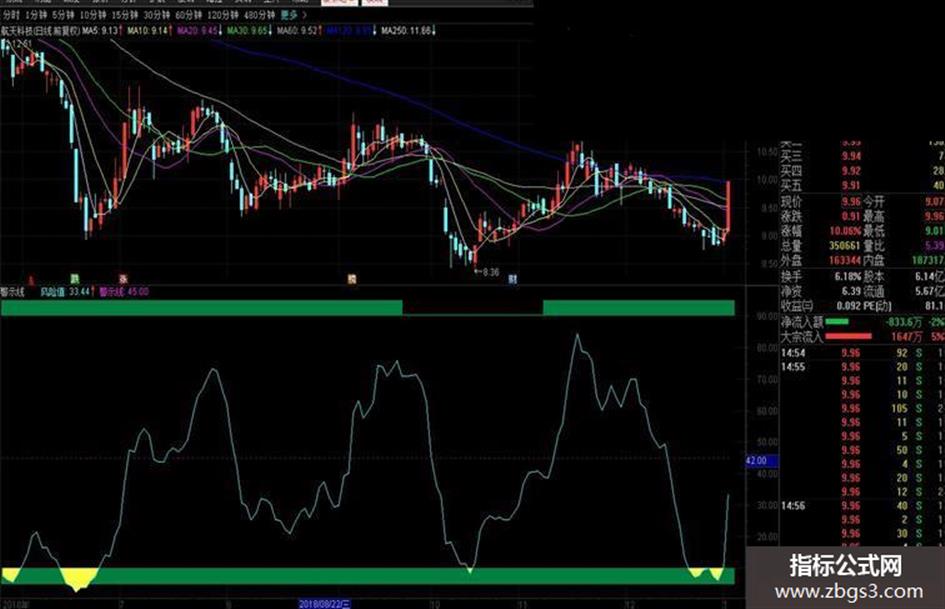Expand the 更多 periods dropdown
Screen dimensions: 945x609
pos(294,14)
